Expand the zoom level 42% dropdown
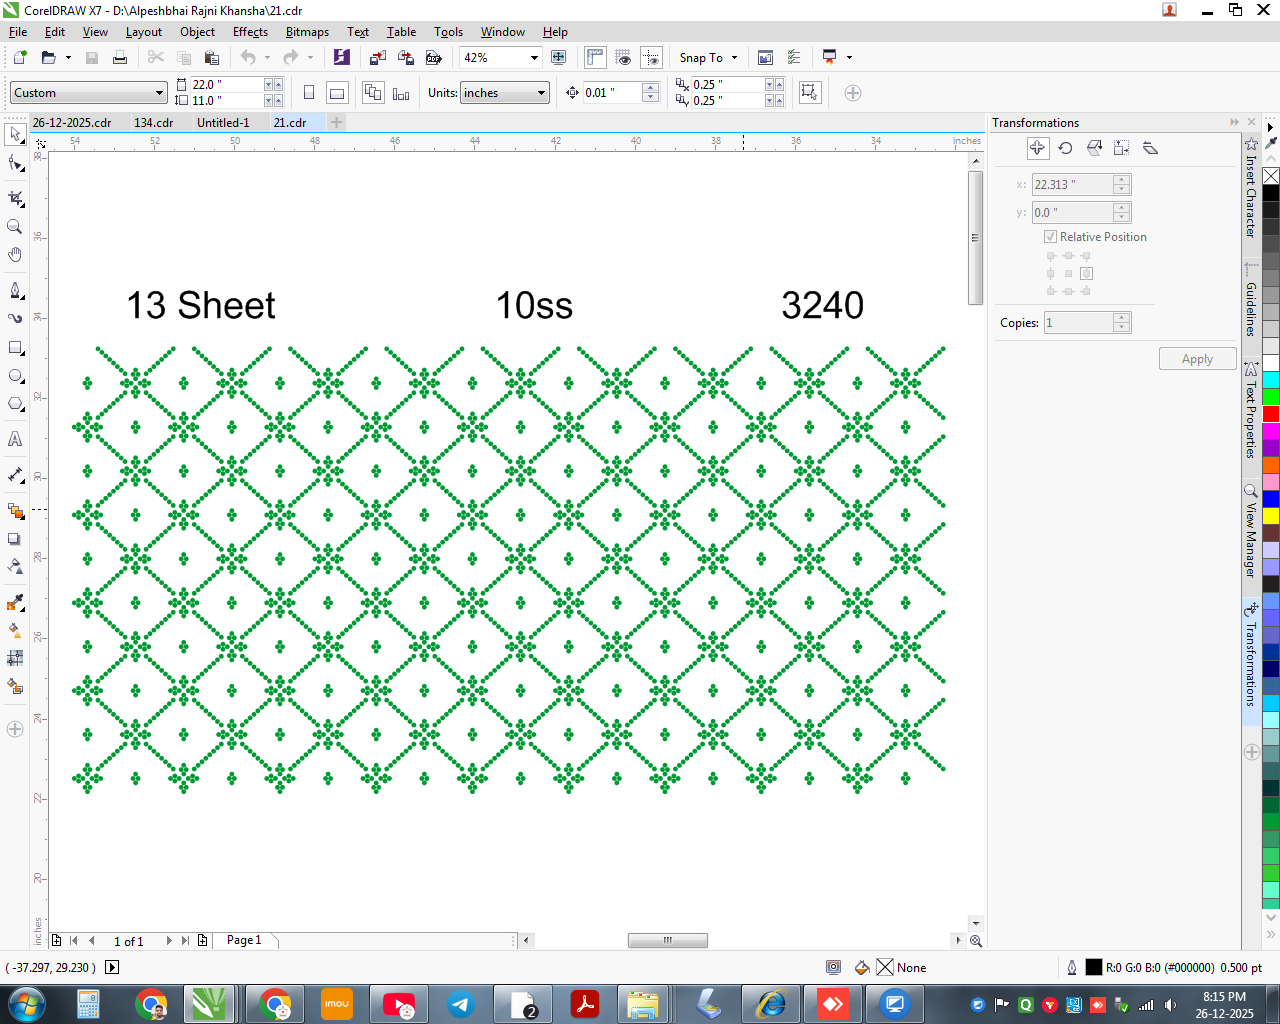Screen dimensions: 1280x1024 (x=534, y=58)
